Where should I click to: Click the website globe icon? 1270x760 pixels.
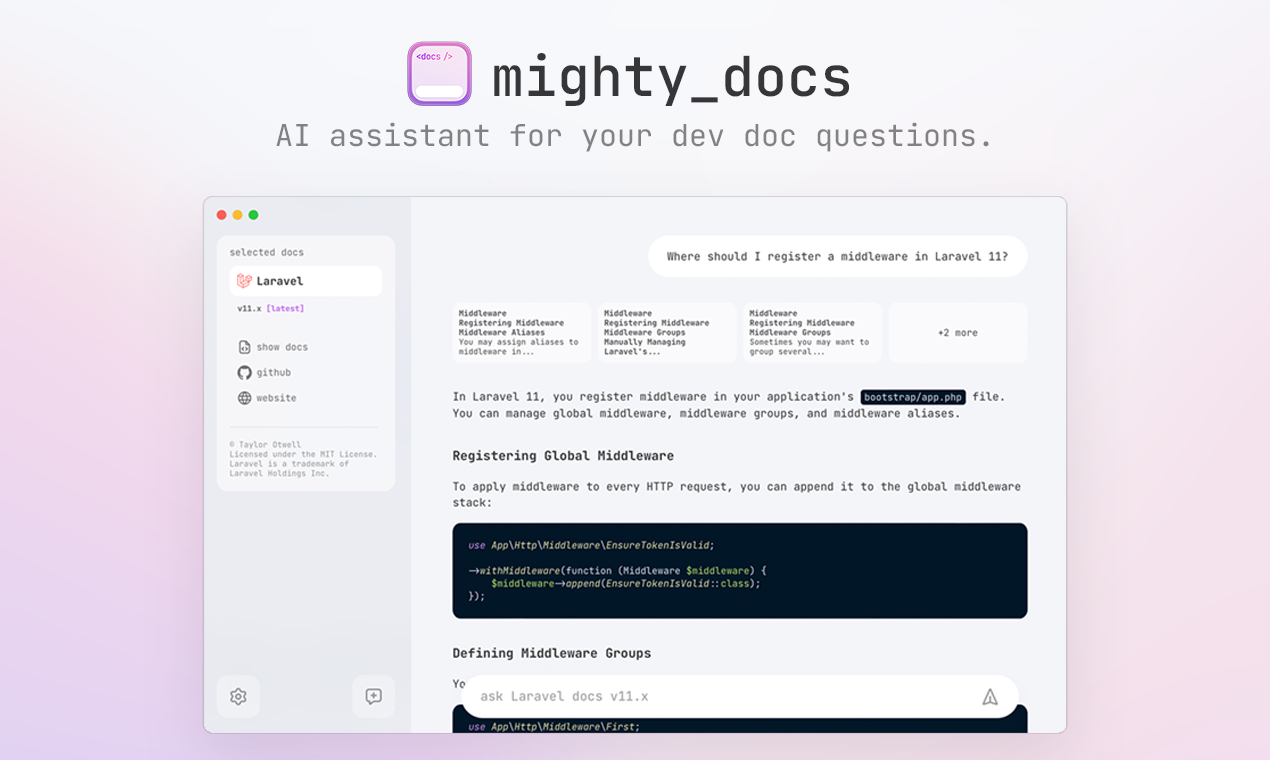(x=244, y=398)
